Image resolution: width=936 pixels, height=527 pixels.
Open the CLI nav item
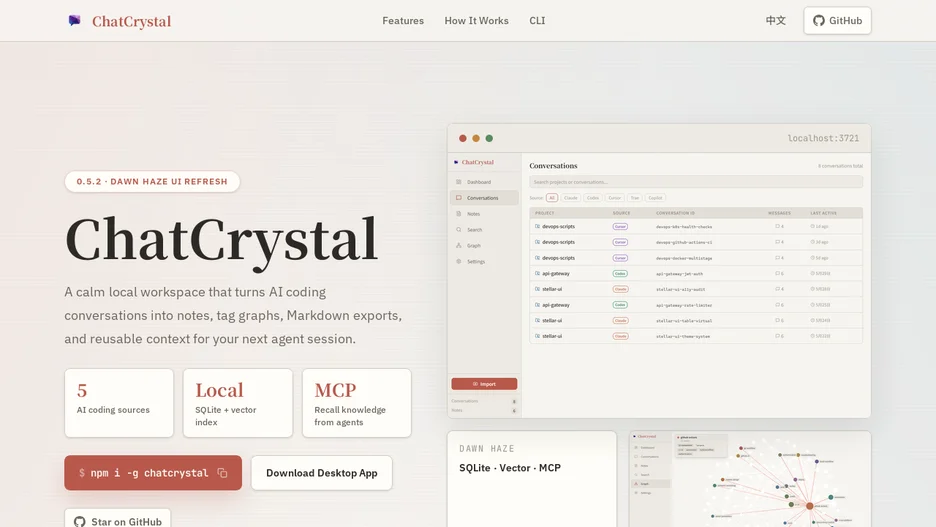pos(537,20)
